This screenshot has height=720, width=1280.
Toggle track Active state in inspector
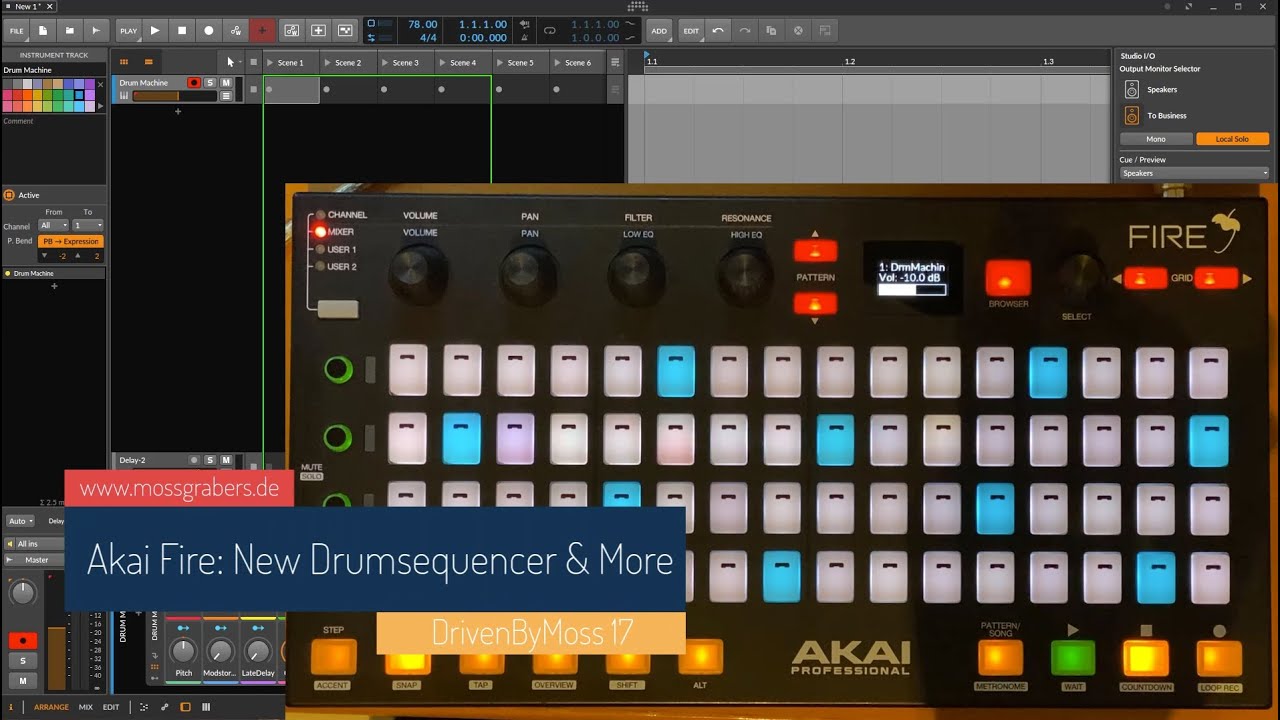point(9,195)
